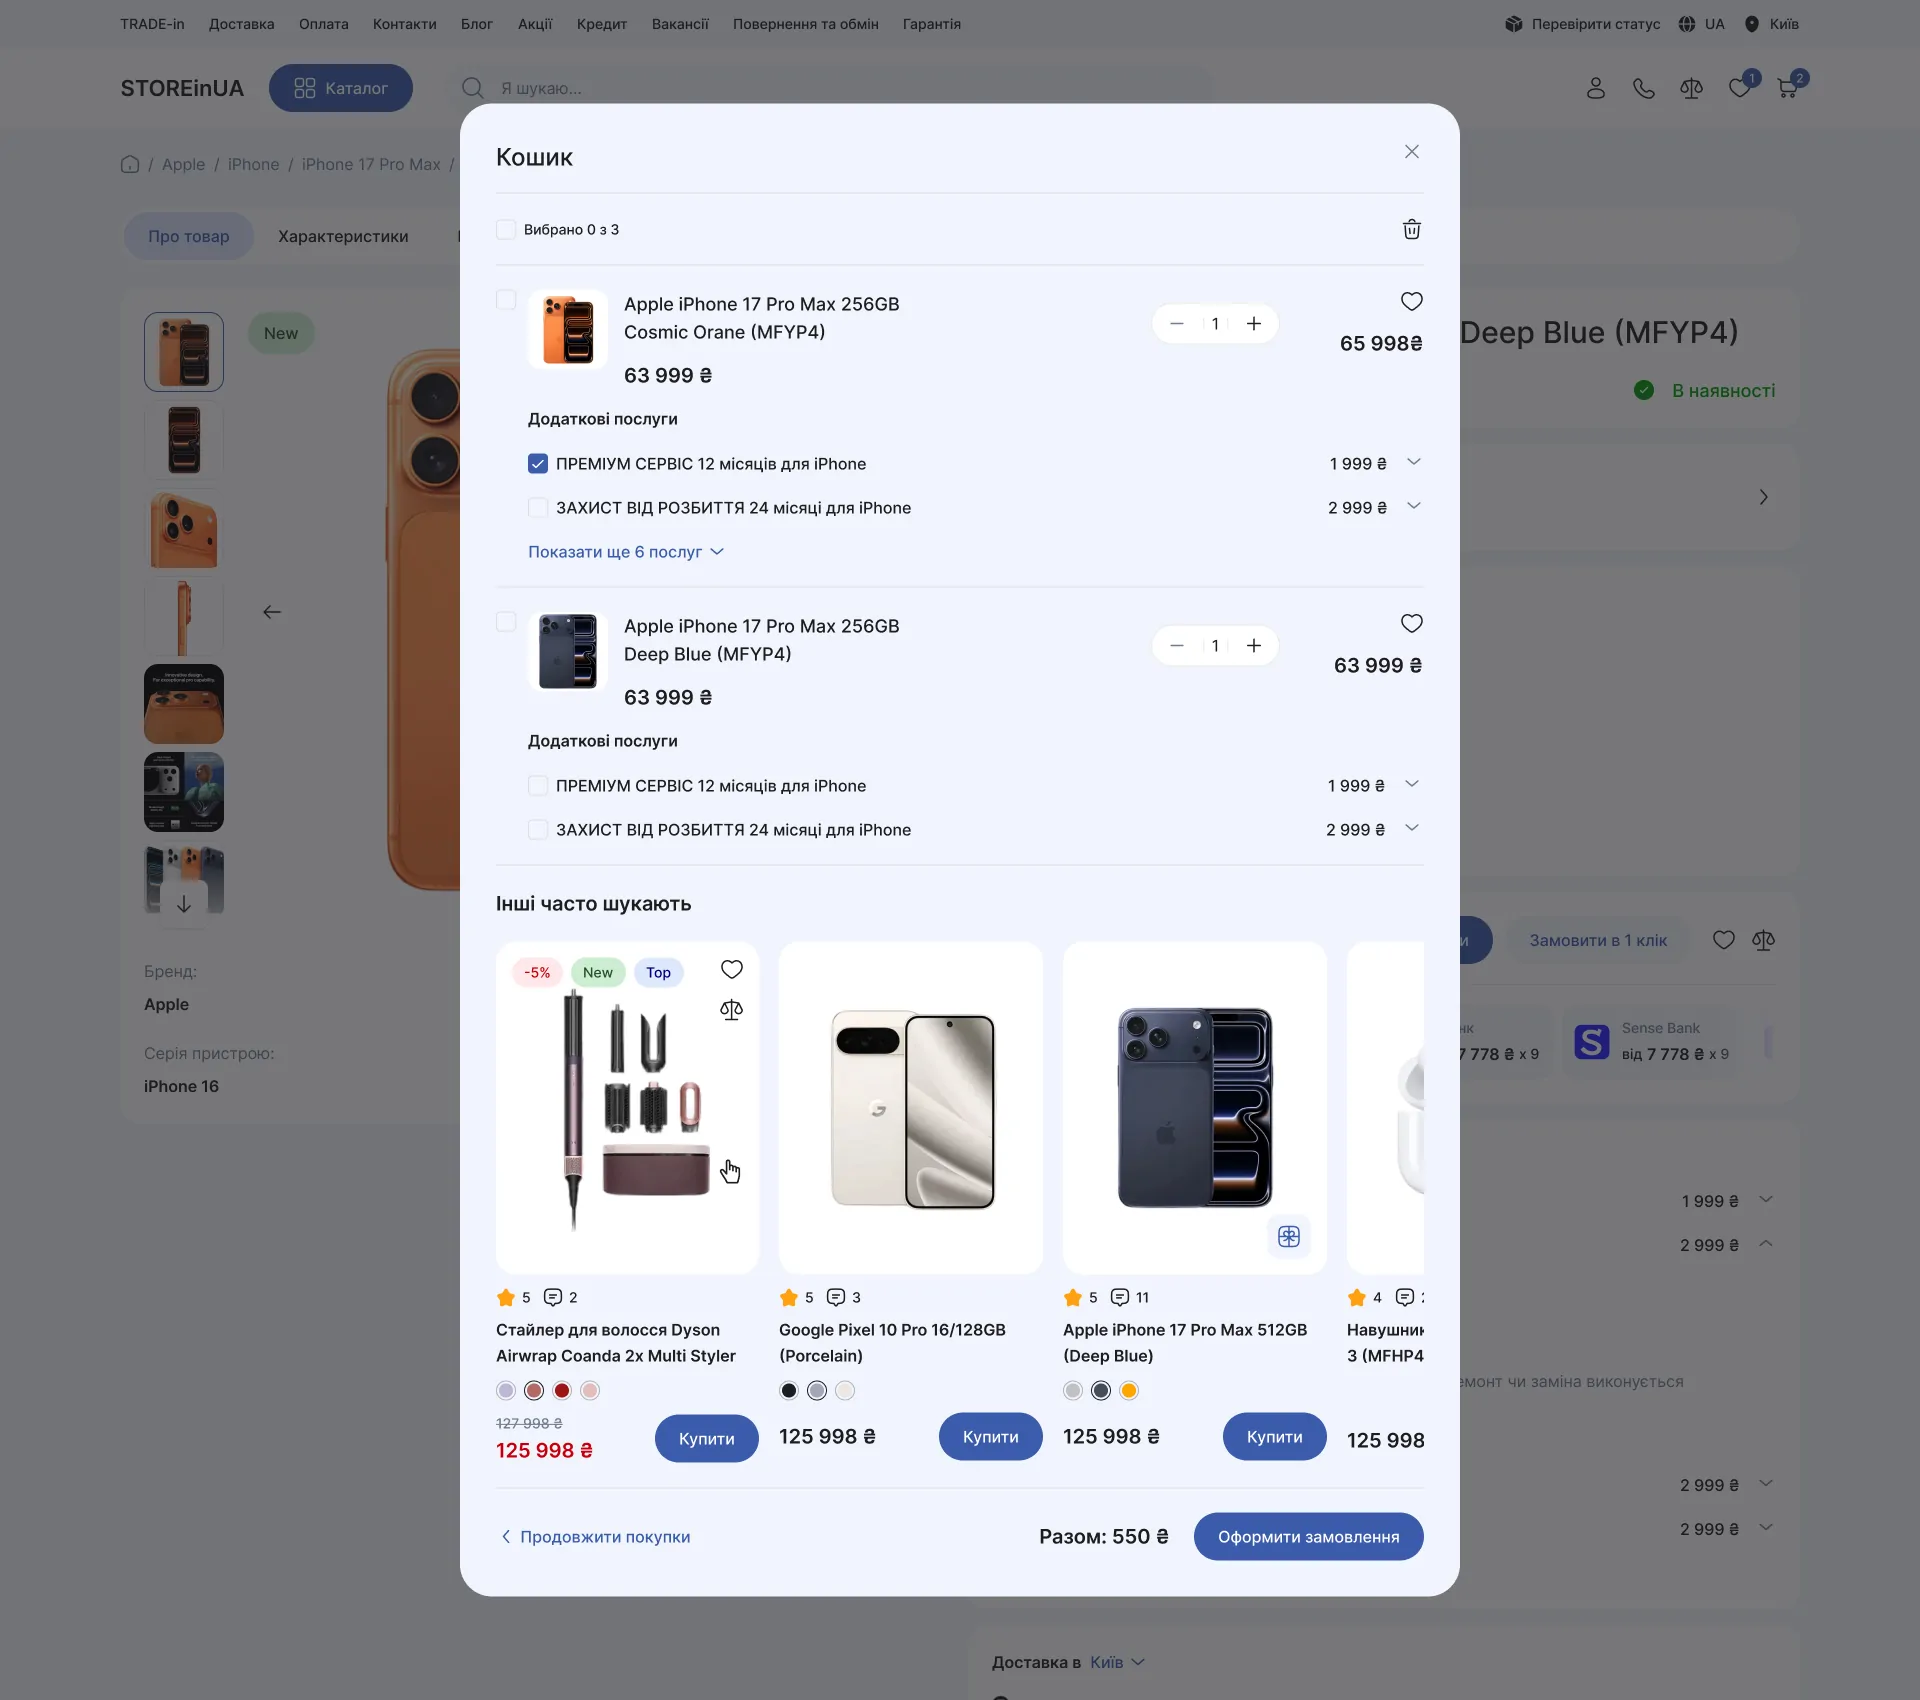Expand details of the 1 999 ₴ premium service for the Cosmic Orange iPhone
1920x1700 pixels.
point(1413,462)
